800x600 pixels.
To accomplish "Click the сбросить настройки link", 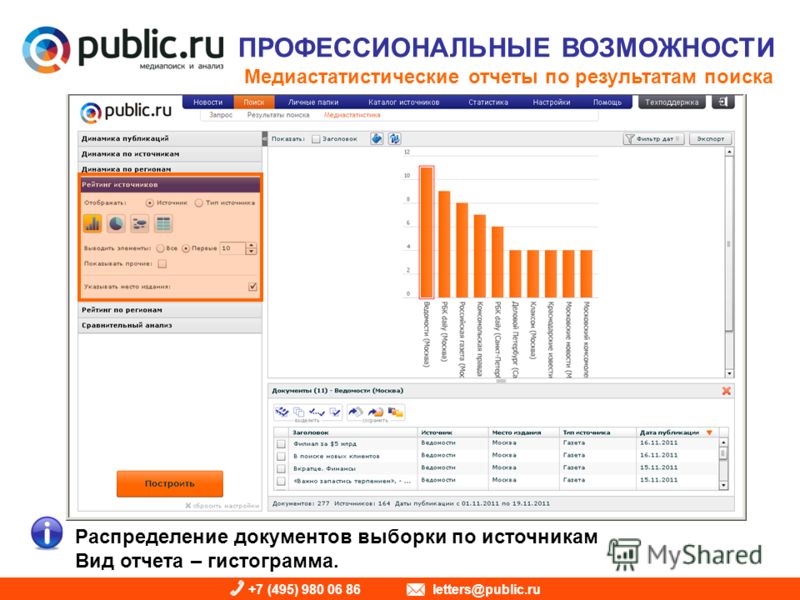I will tap(222, 506).
